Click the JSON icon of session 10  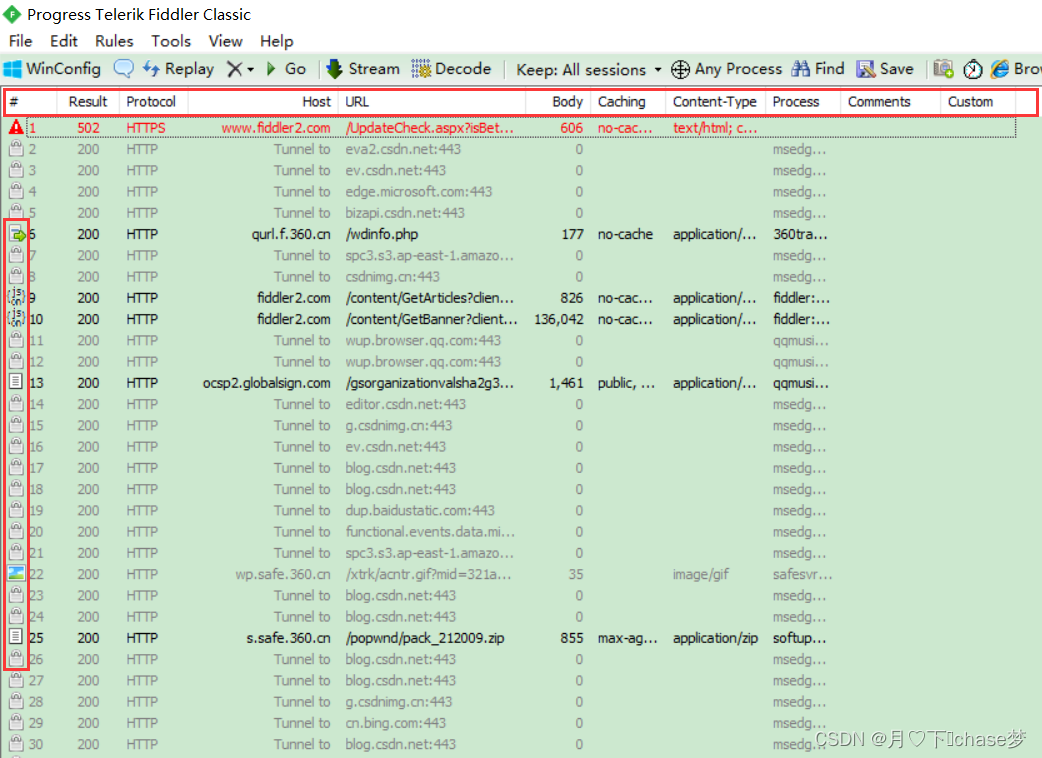(16, 319)
